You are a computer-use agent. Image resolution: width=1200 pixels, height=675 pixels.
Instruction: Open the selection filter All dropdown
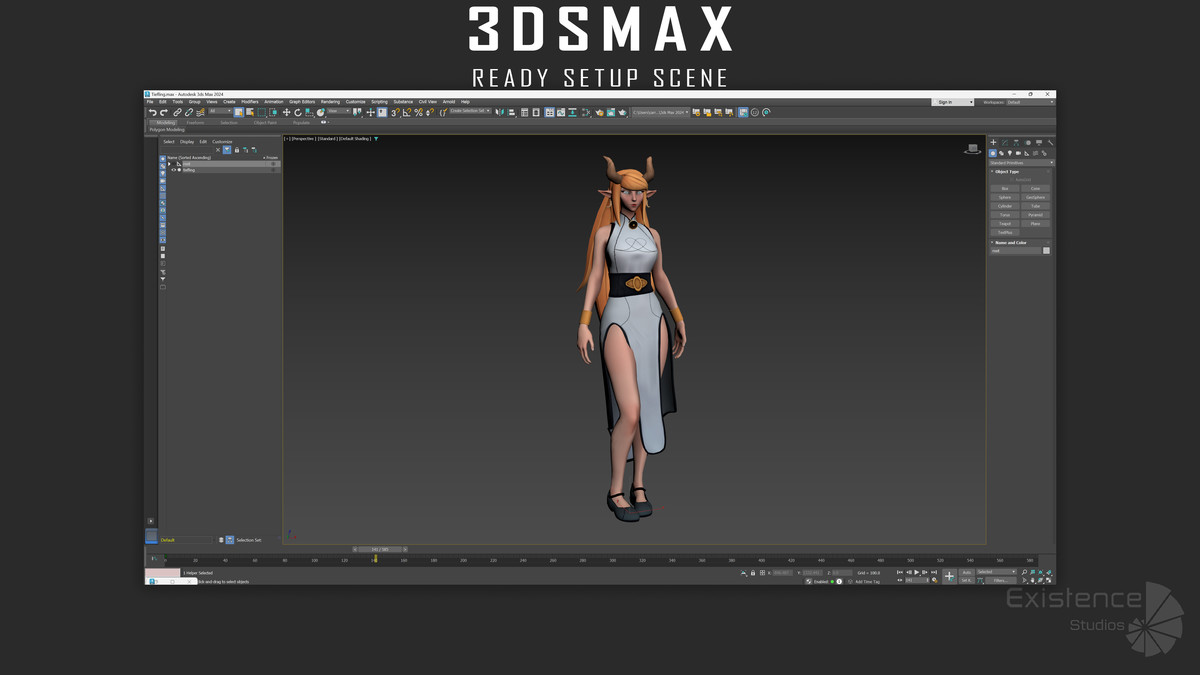(x=220, y=112)
